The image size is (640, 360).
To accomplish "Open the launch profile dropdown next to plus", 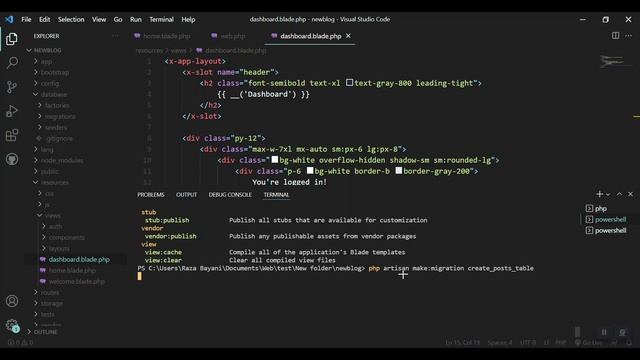I will pos(608,195).
